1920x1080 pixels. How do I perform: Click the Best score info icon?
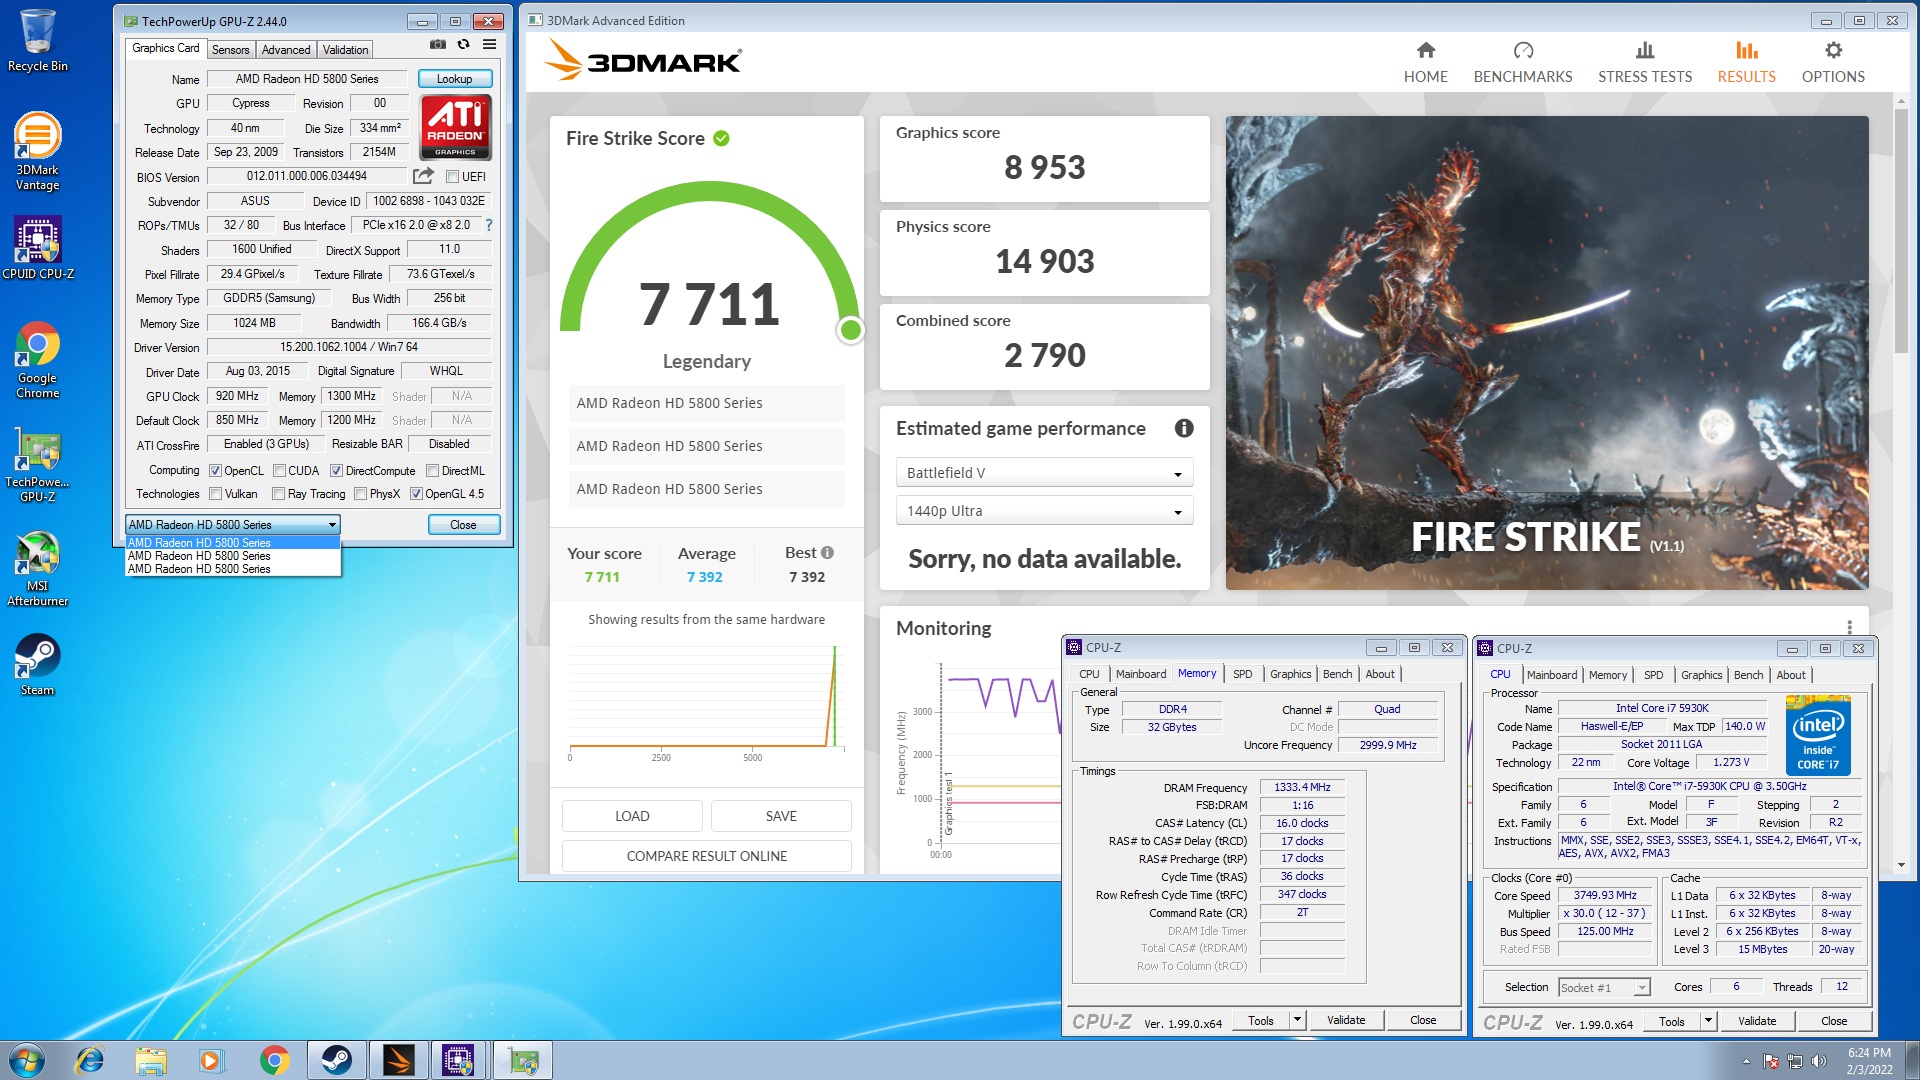point(827,552)
